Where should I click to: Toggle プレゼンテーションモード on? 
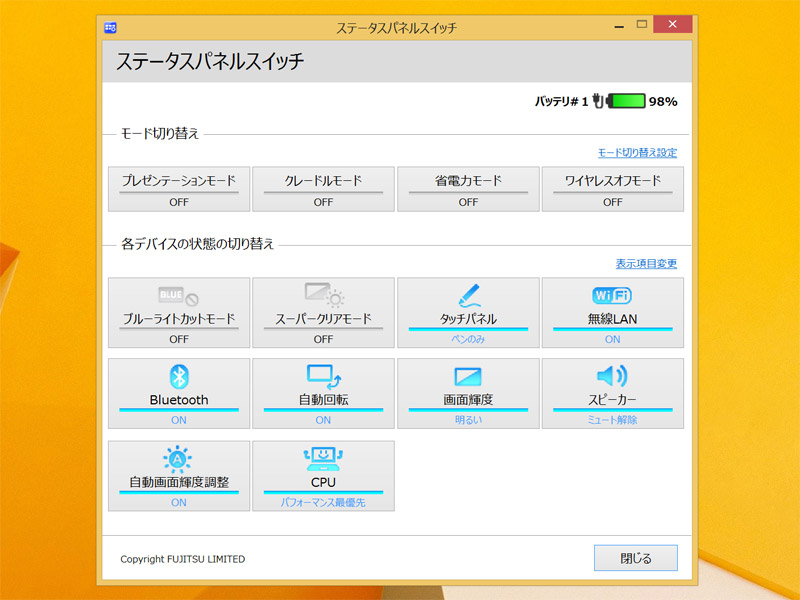click(178, 189)
